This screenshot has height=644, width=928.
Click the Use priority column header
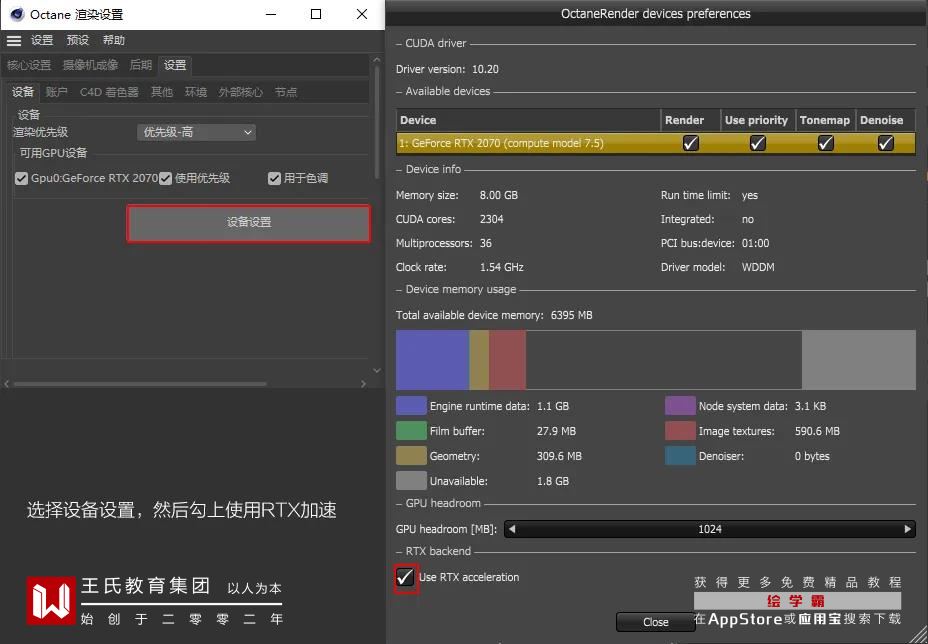coord(758,120)
